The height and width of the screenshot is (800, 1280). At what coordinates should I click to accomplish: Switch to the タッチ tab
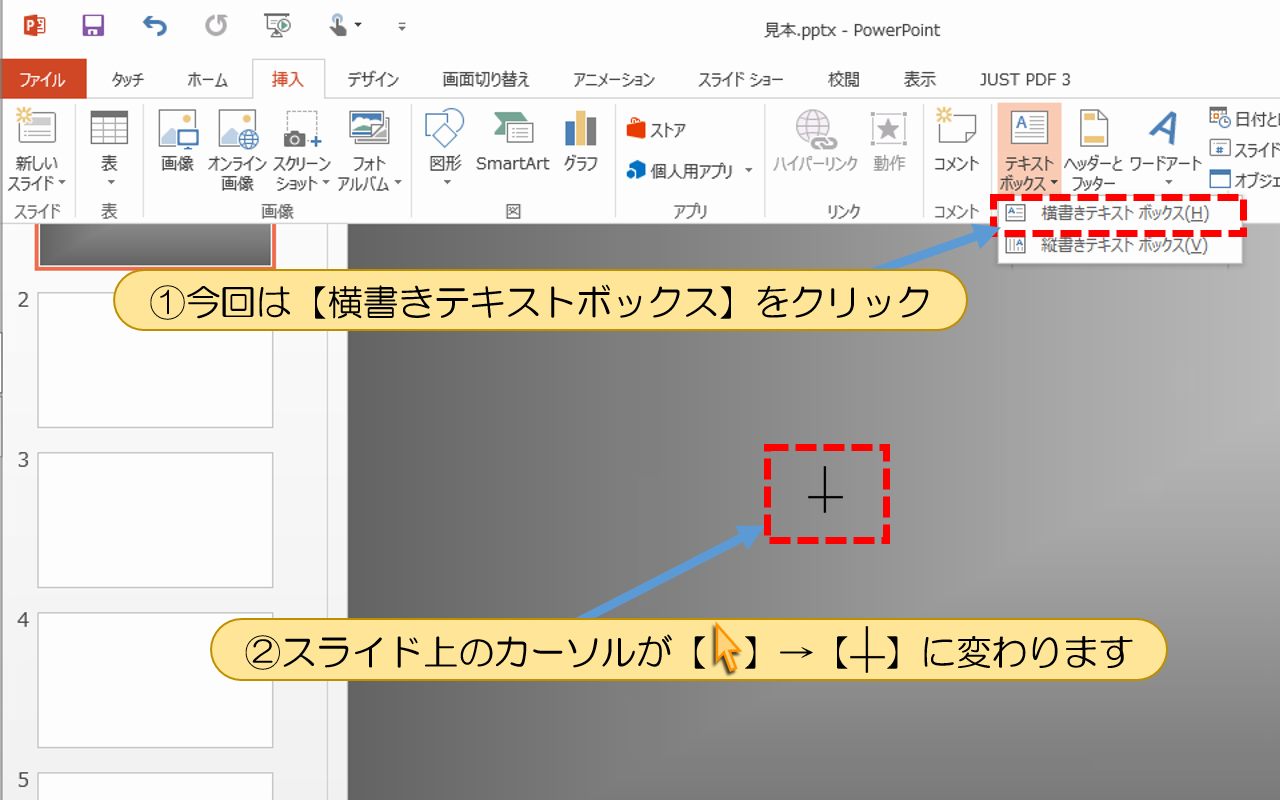(x=128, y=80)
